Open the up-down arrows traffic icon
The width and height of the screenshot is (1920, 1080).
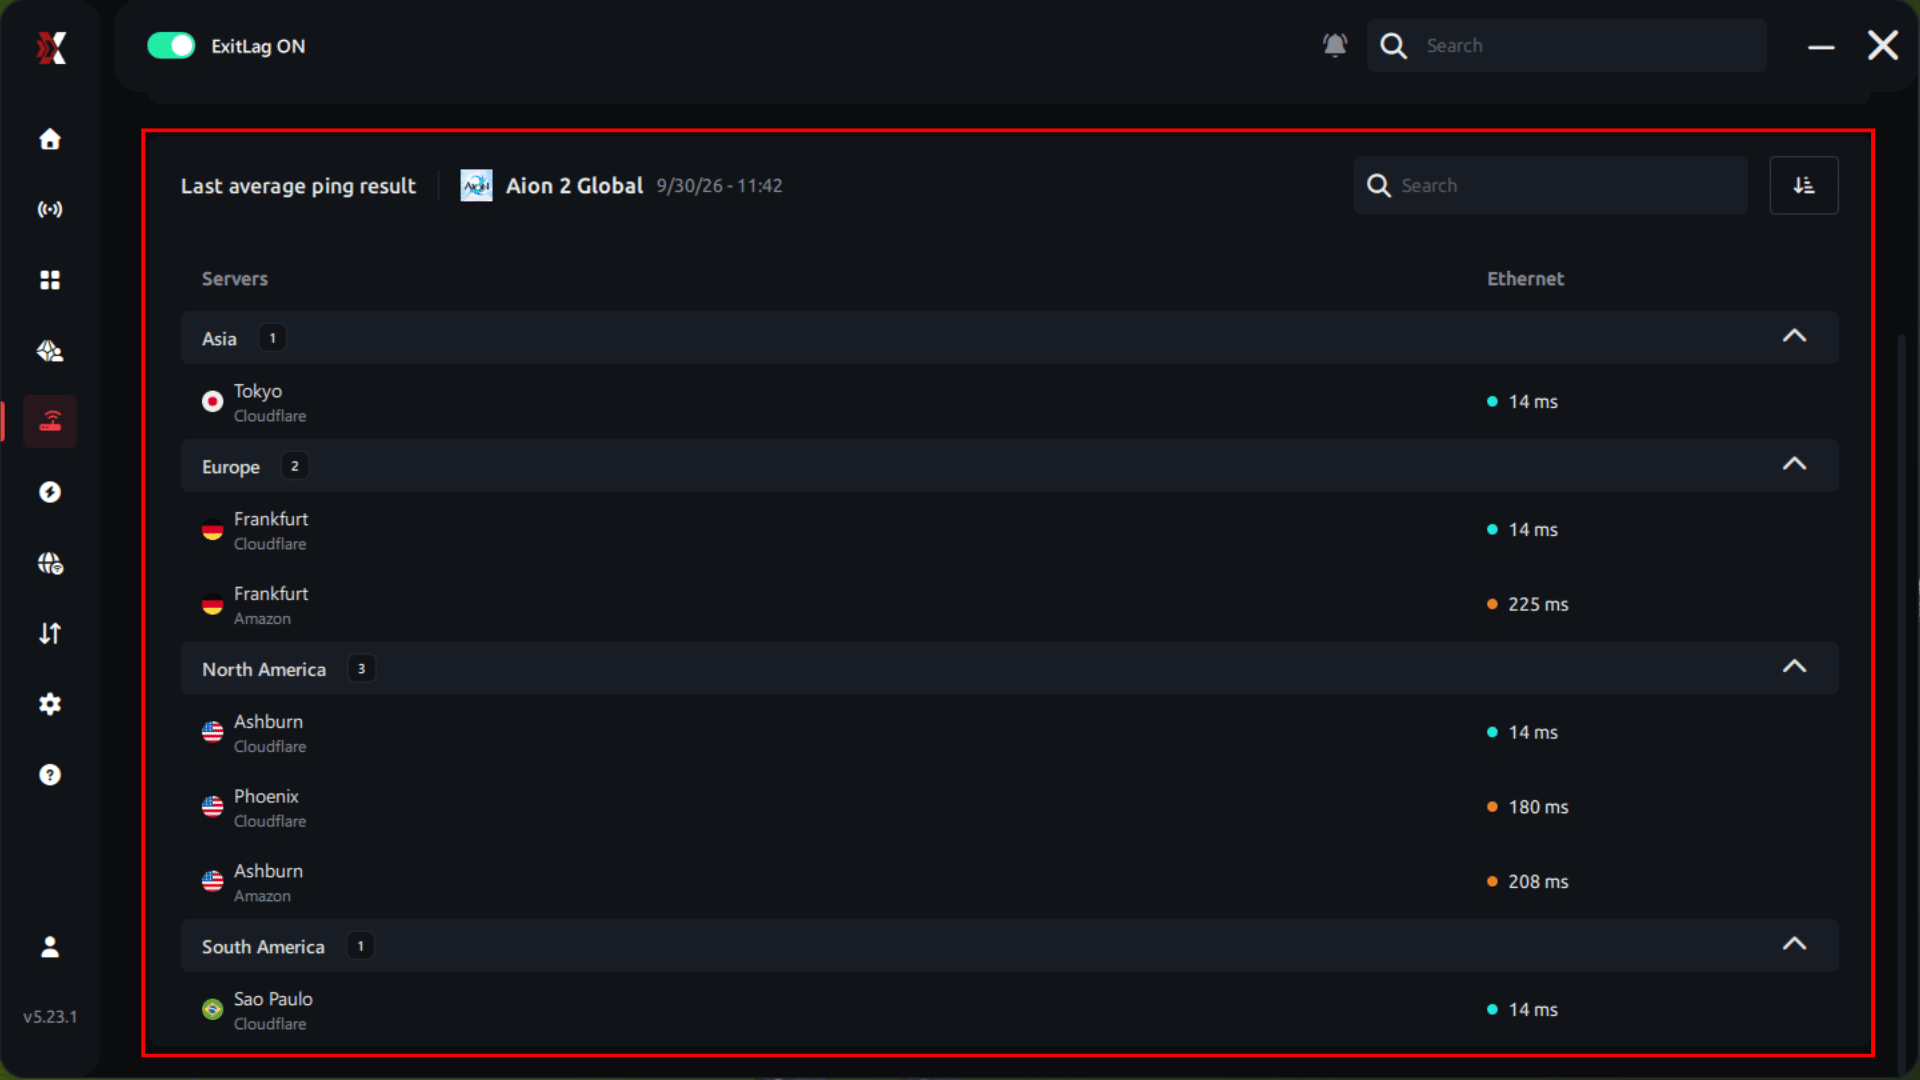click(x=50, y=633)
